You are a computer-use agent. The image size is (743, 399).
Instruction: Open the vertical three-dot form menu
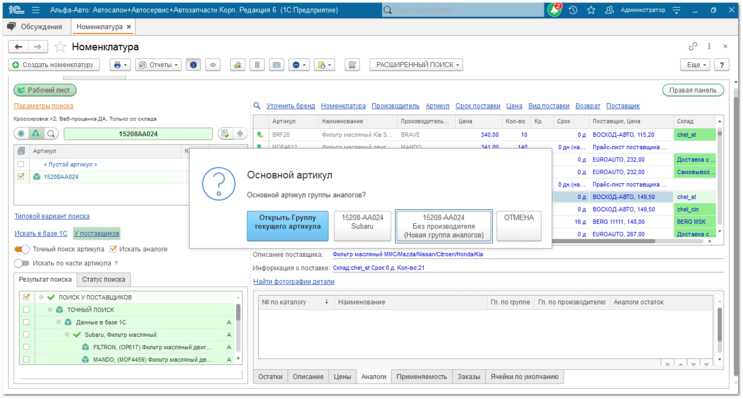(709, 46)
